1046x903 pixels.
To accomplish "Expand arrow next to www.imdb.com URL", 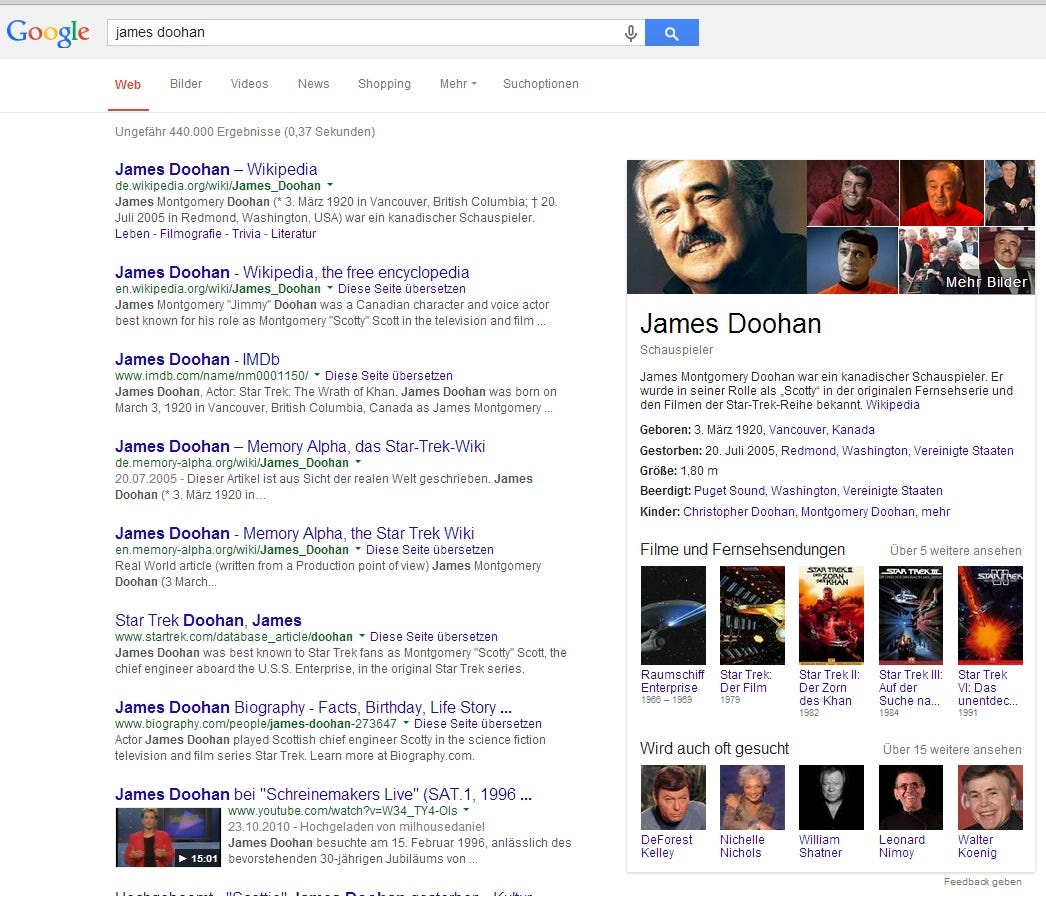I will click(x=317, y=375).
